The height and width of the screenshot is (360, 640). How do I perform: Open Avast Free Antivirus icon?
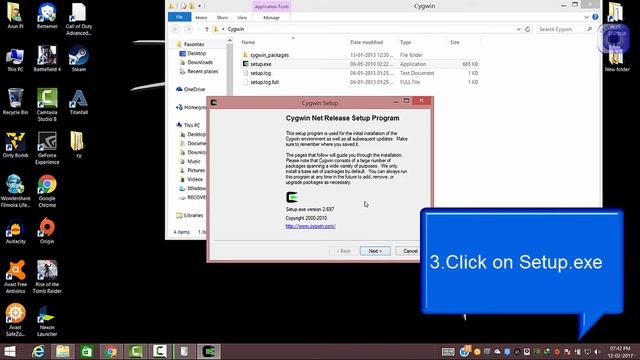pyautogui.click(x=15, y=277)
